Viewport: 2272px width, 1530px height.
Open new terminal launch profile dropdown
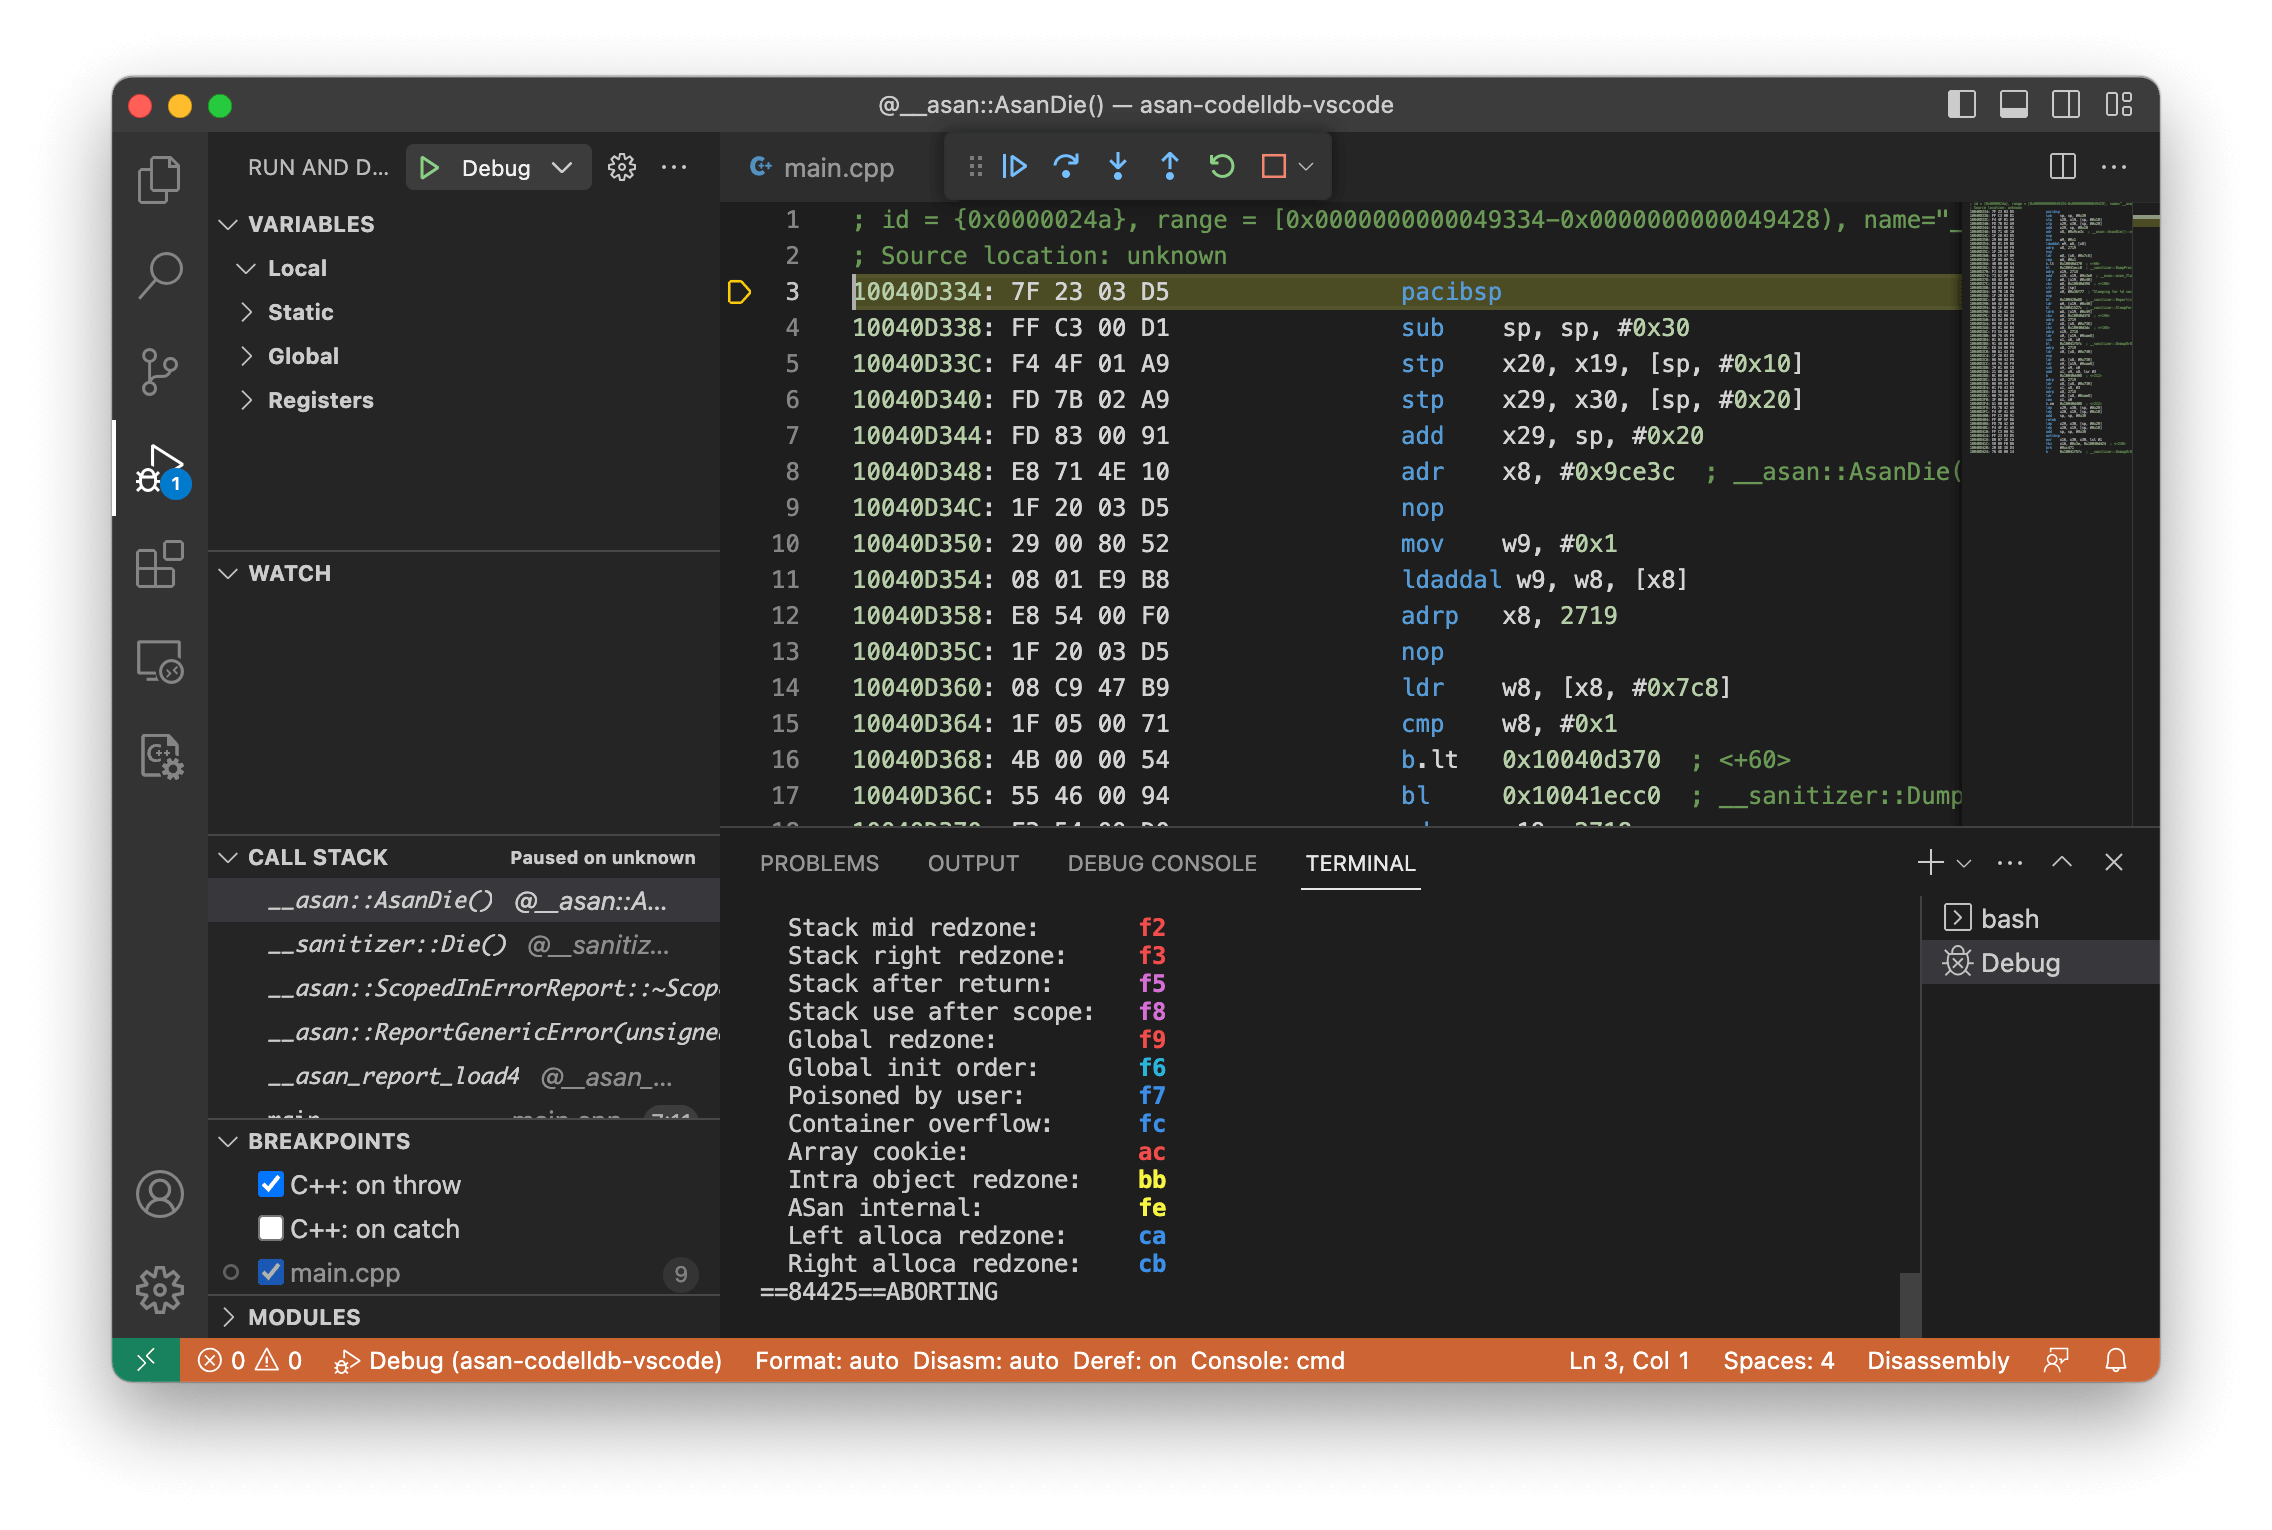1964,863
